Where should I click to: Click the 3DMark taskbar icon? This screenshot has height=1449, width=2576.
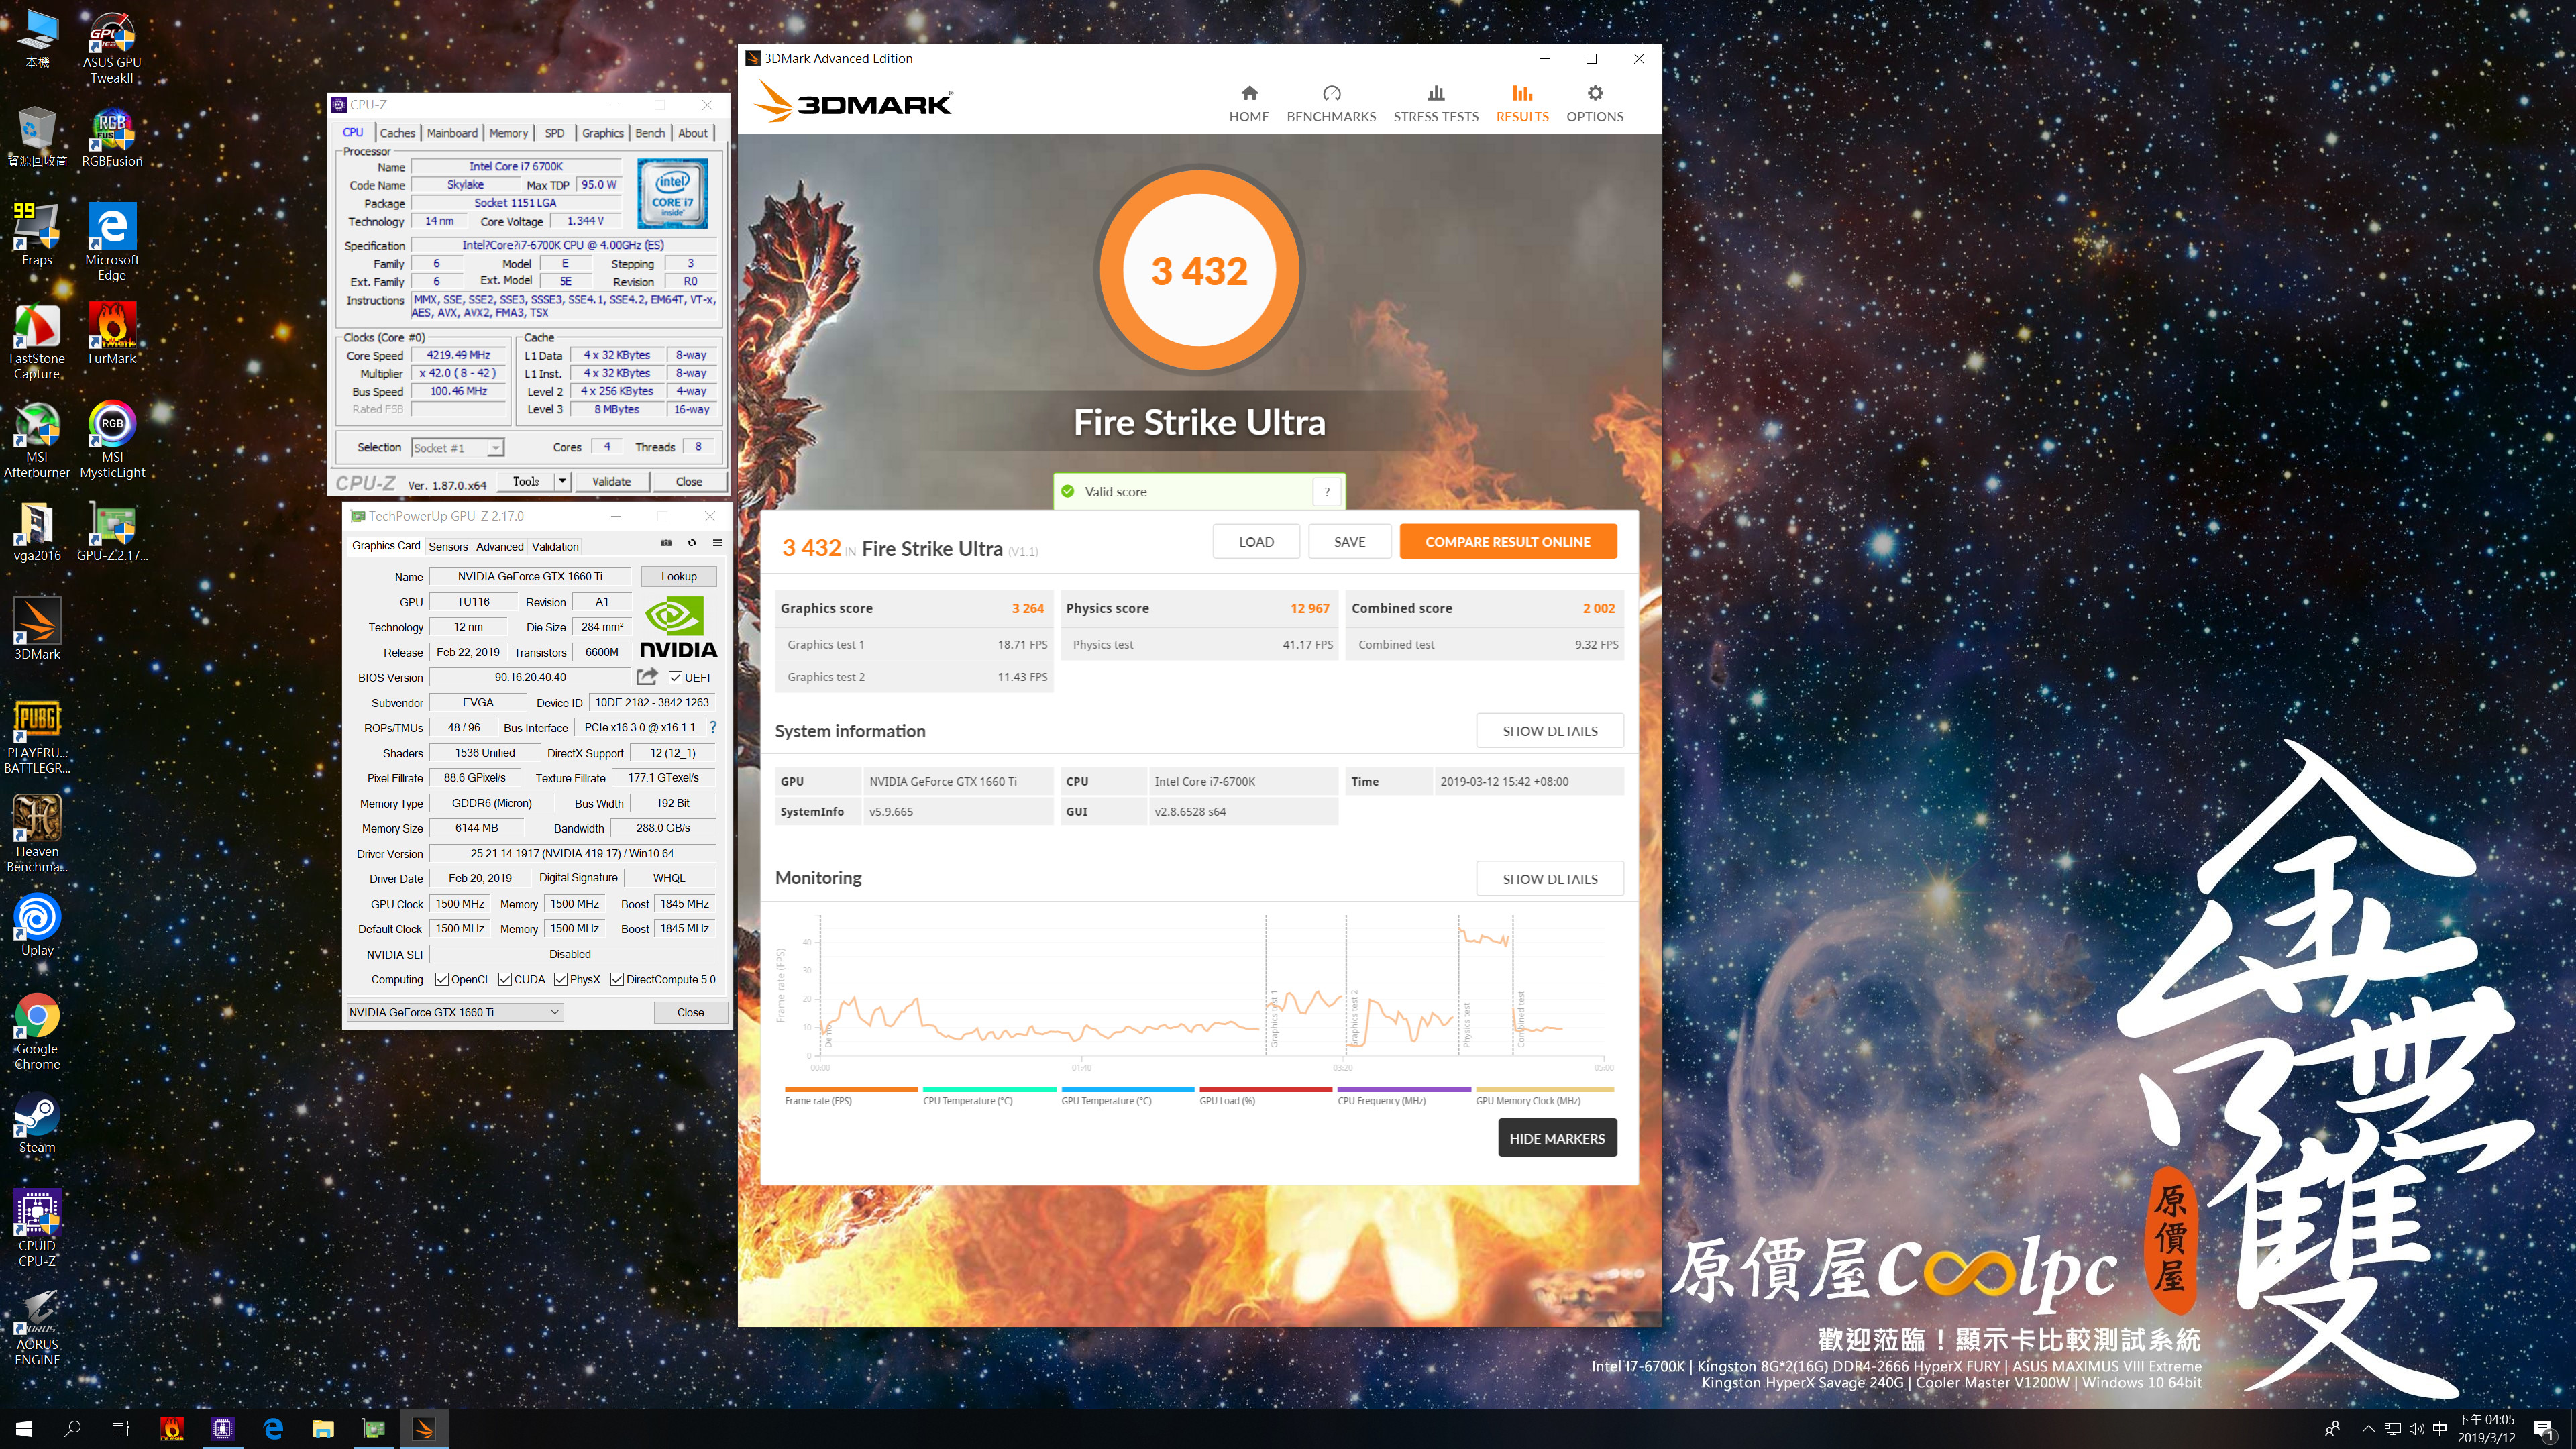point(424,1429)
